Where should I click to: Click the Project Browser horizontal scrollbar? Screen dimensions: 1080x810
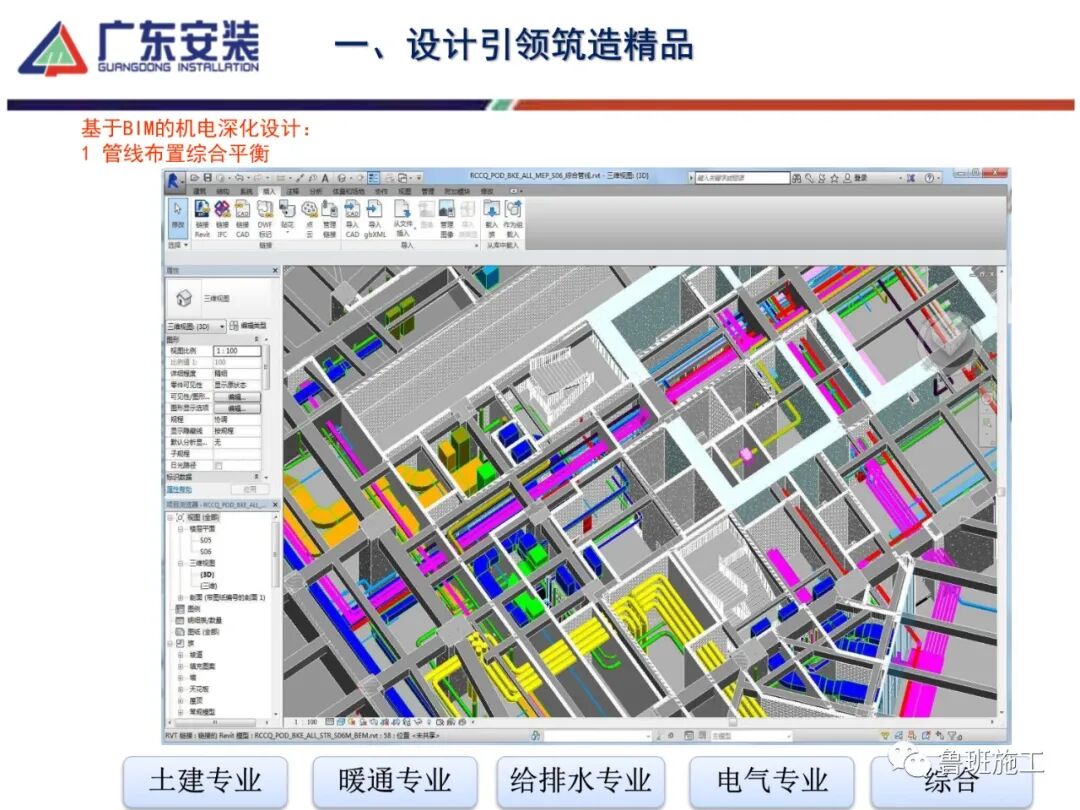coord(218,723)
